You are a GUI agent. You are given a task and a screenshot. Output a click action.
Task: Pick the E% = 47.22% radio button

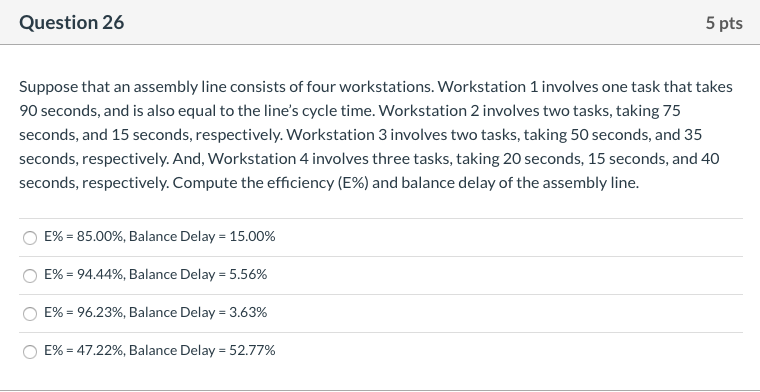click(30, 351)
